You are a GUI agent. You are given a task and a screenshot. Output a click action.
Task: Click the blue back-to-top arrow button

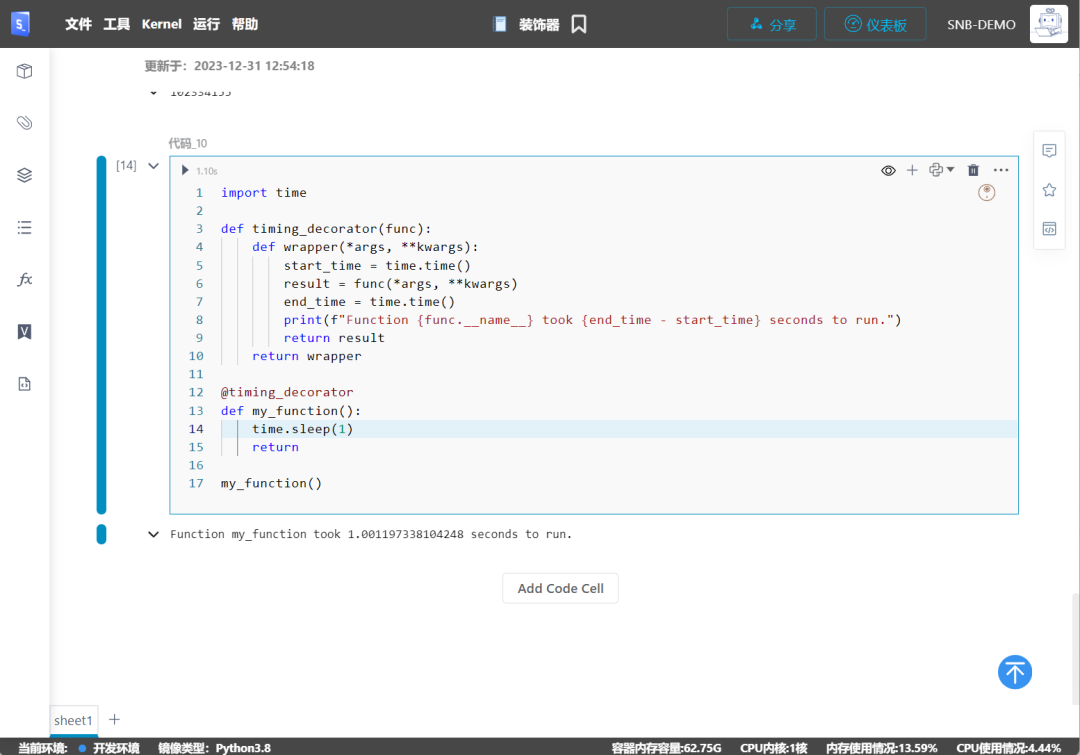coord(1015,672)
